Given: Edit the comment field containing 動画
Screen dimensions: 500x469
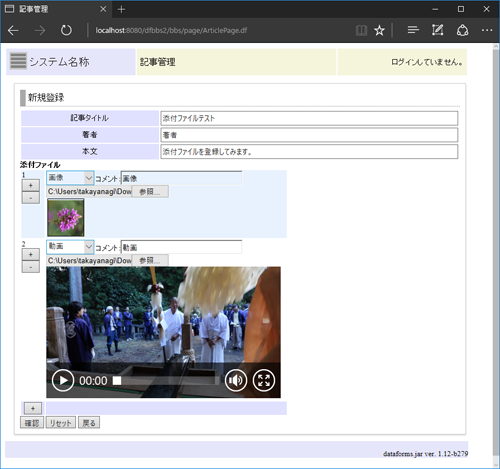Looking at the screenshot, I should (x=181, y=247).
